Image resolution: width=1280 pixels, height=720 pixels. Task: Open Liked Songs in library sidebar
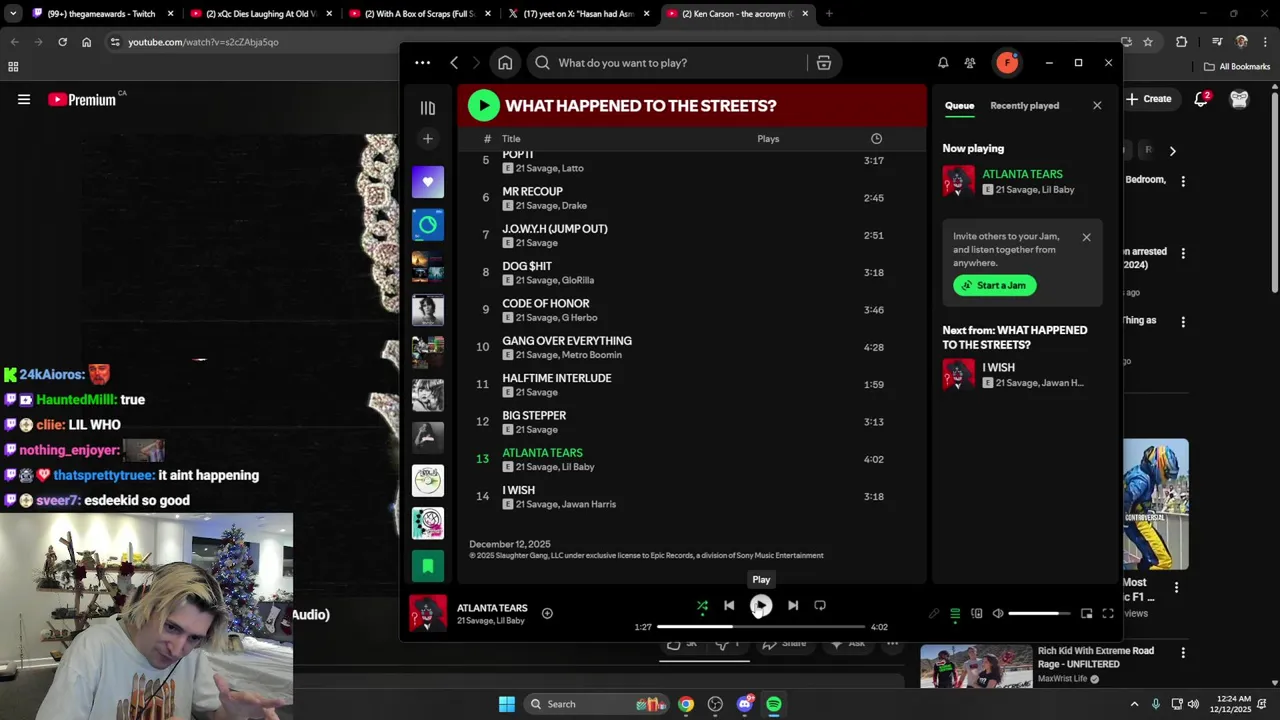pyautogui.click(x=428, y=182)
